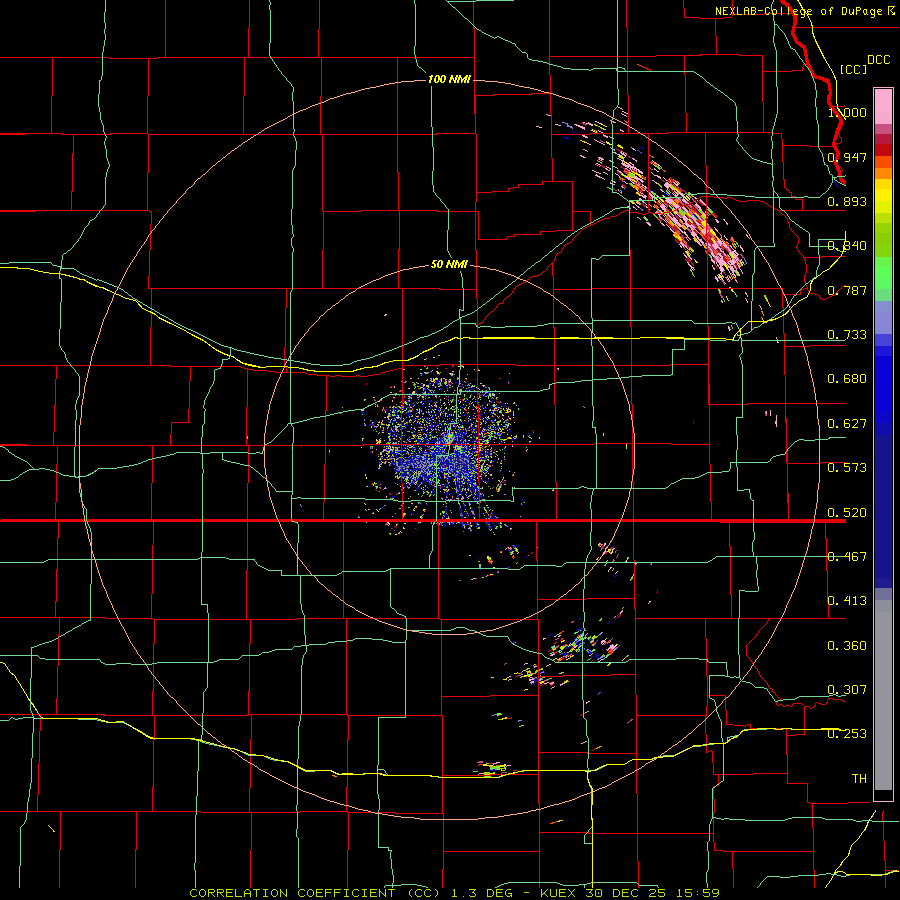The height and width of the screenshot is (900, 900).
Task: Click the DCC label above color scale
Action: tap(878, 60)
